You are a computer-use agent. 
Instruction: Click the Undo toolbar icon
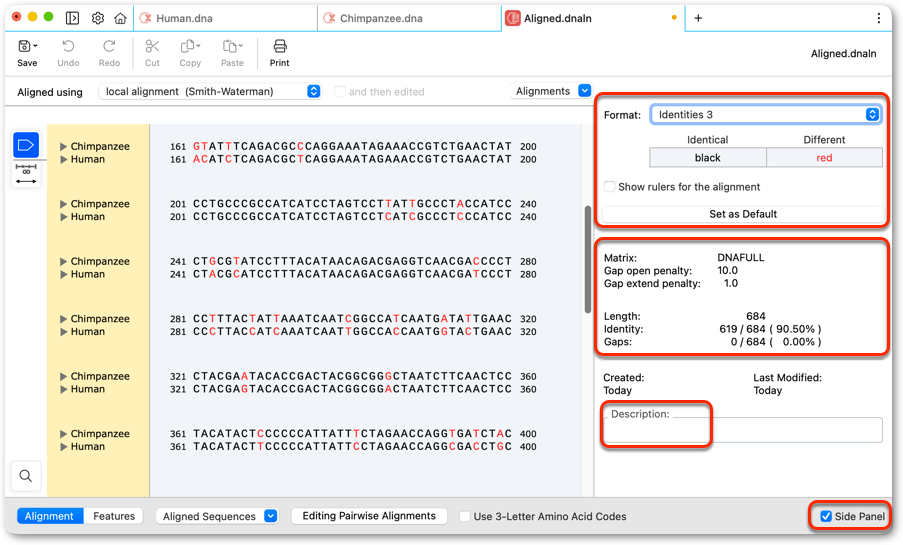point(68,46)
